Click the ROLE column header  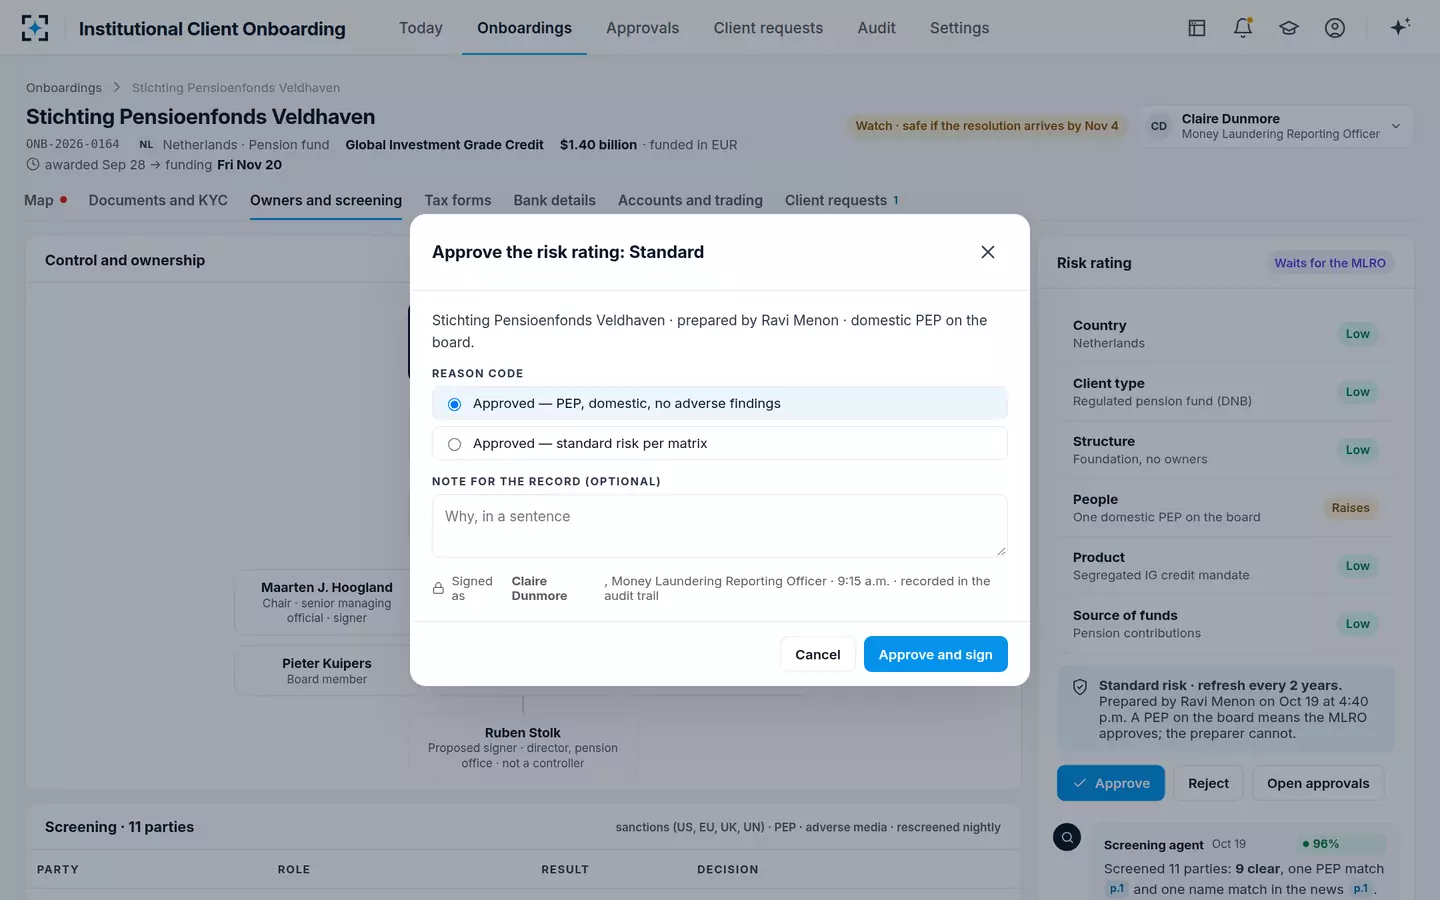click(x=294, y=870)
